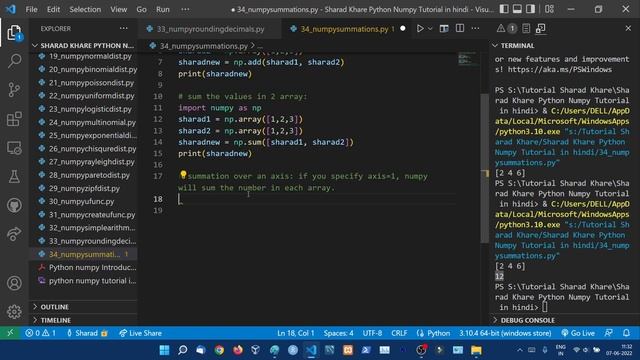Toggle primary side bar layout icon
The width and height of the screenshot is (640, 360).
pyautogui.click(x=504, y=9)
